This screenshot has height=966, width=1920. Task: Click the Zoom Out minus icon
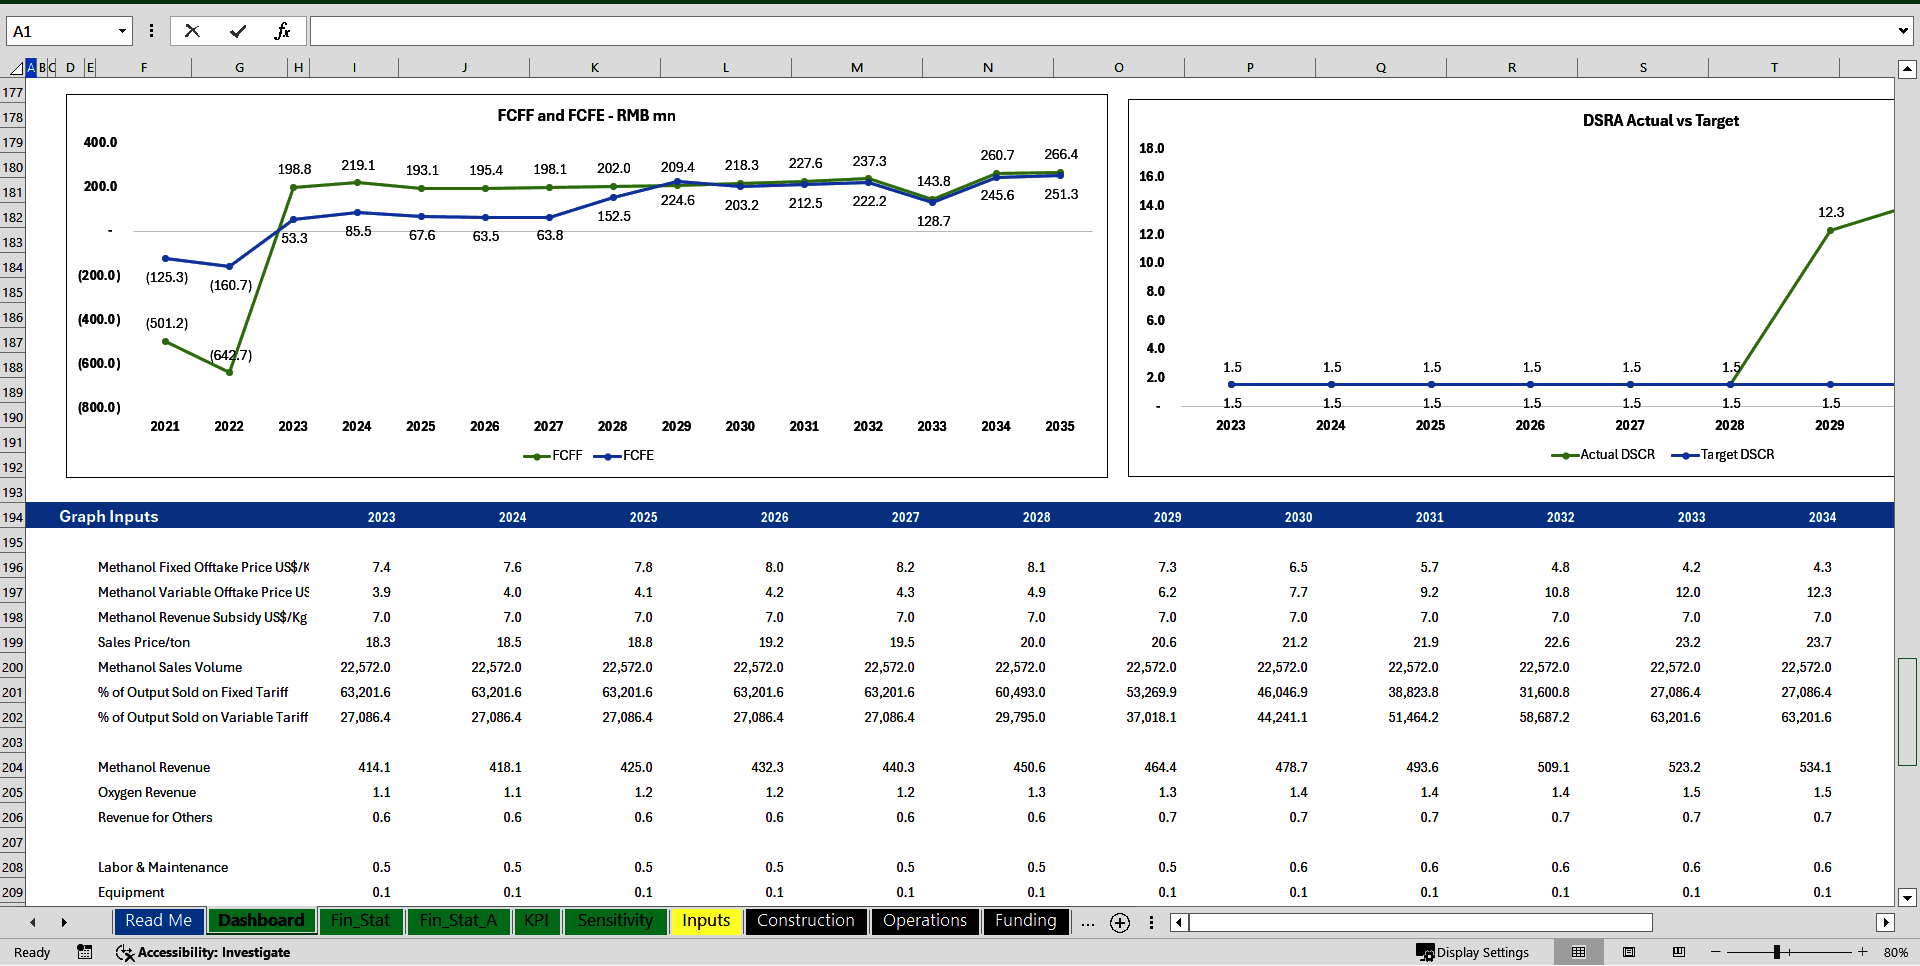tap(1715, 952)
